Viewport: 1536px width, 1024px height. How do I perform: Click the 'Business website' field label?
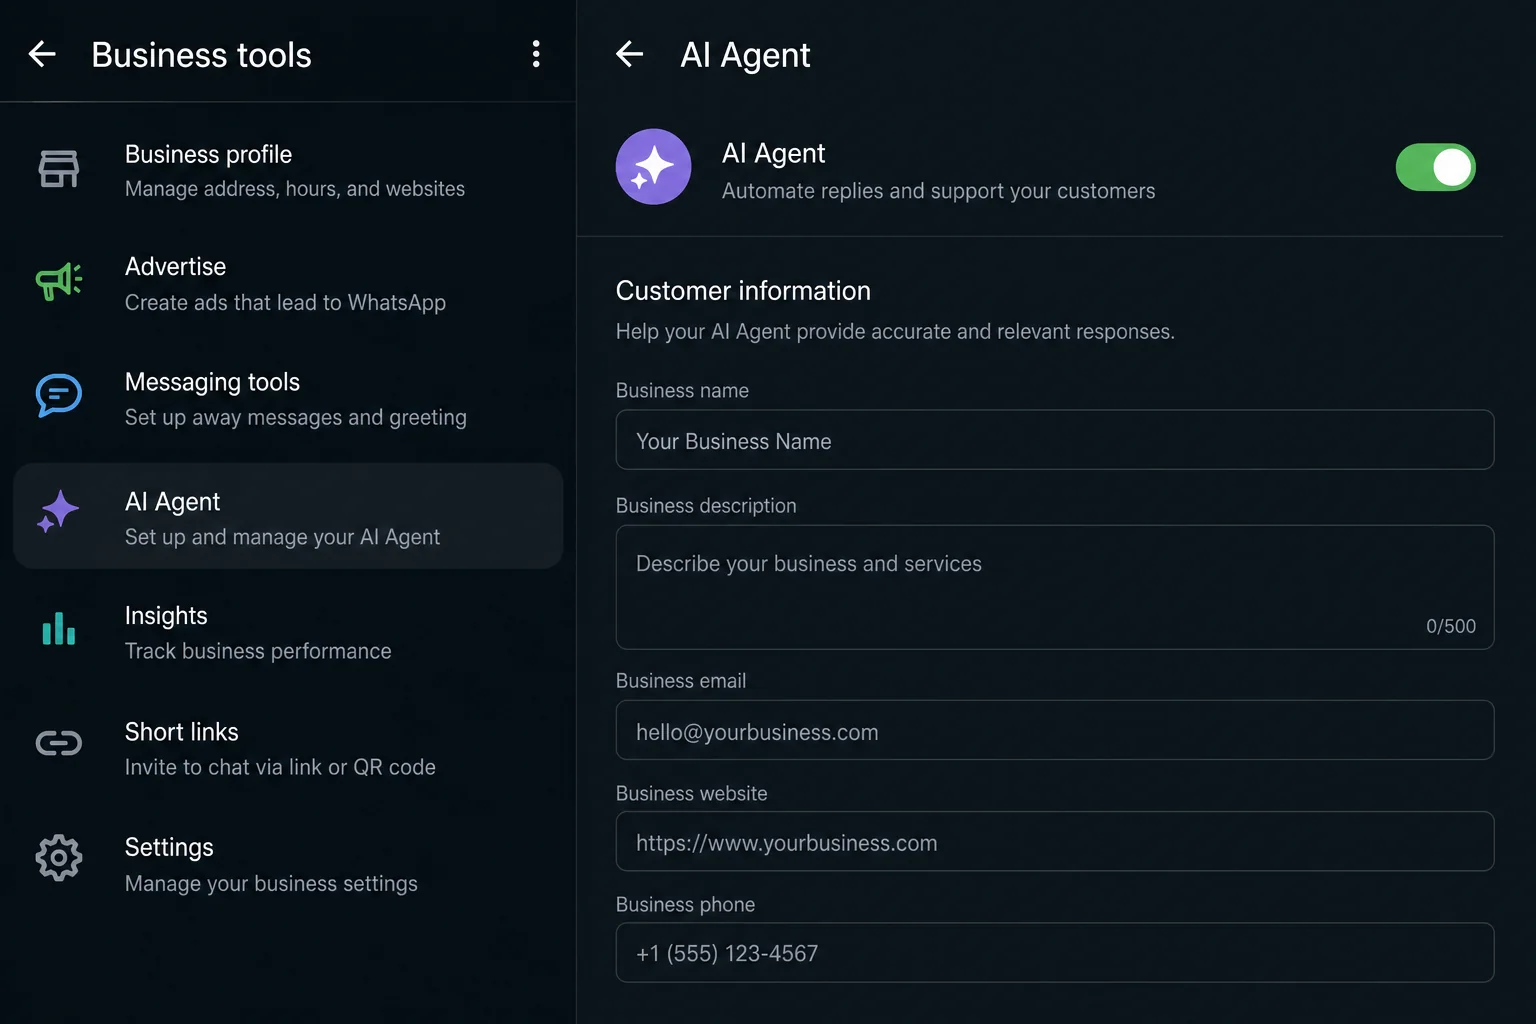click(x=692, y=794)
